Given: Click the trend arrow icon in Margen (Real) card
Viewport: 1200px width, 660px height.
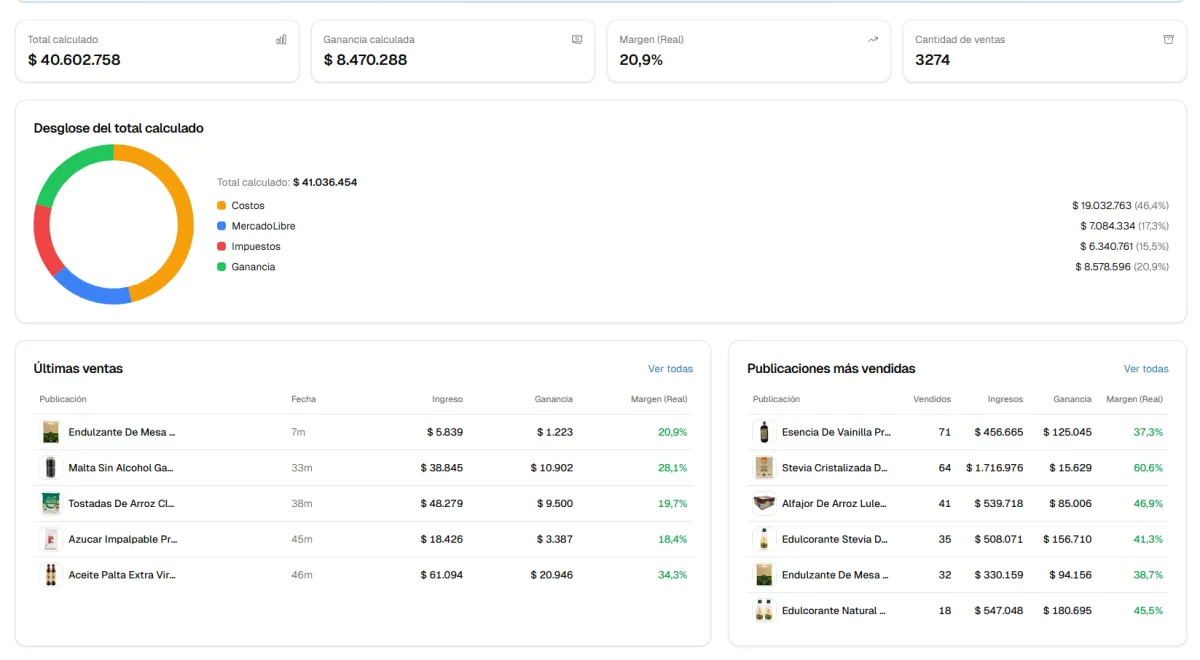Looking at the screenshot, I should 873,40.
